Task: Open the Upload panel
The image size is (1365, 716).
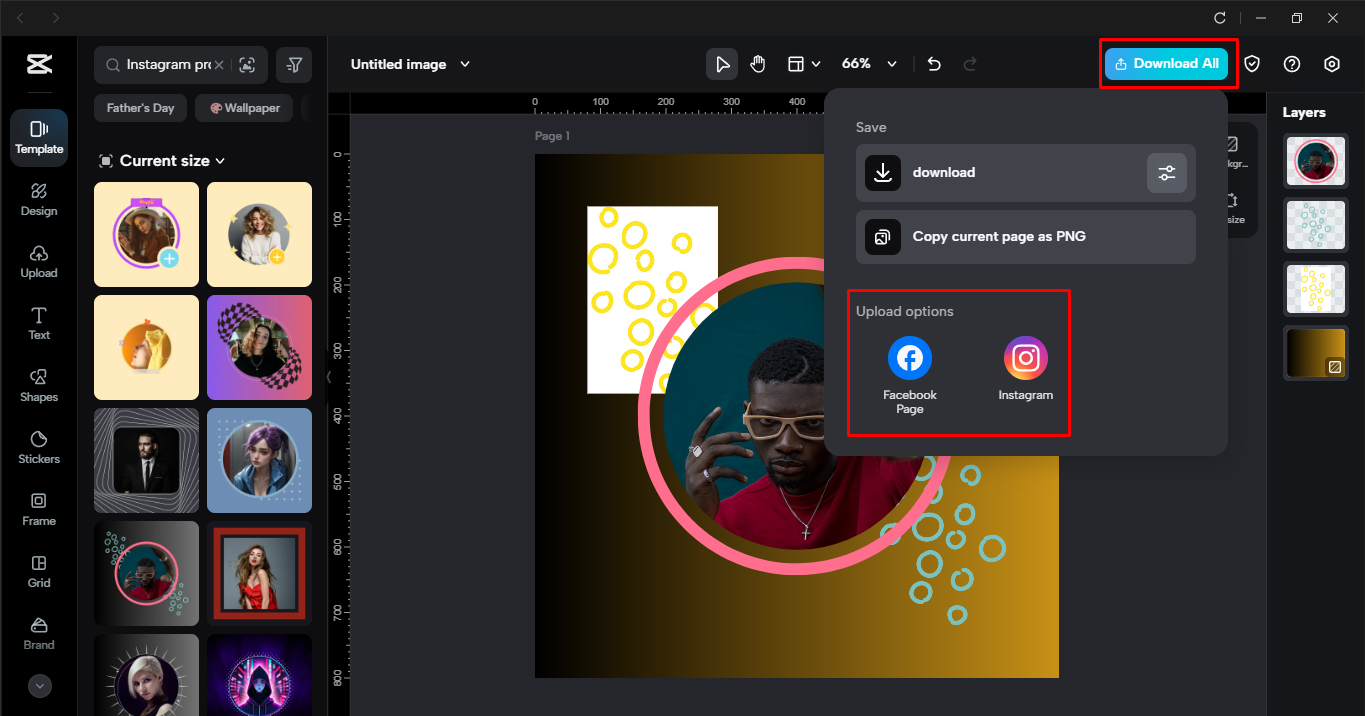Action: (38, 261)
